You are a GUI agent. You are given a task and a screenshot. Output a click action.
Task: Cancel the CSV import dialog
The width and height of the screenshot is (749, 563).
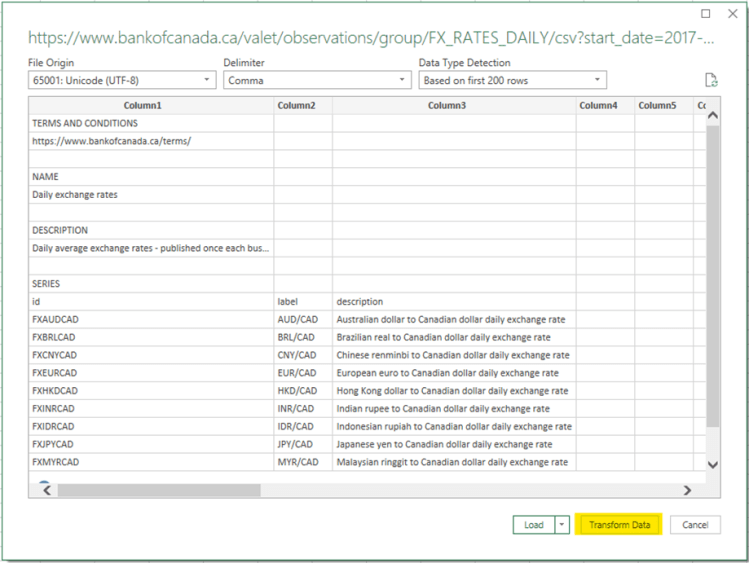click(x=695, y=525)
